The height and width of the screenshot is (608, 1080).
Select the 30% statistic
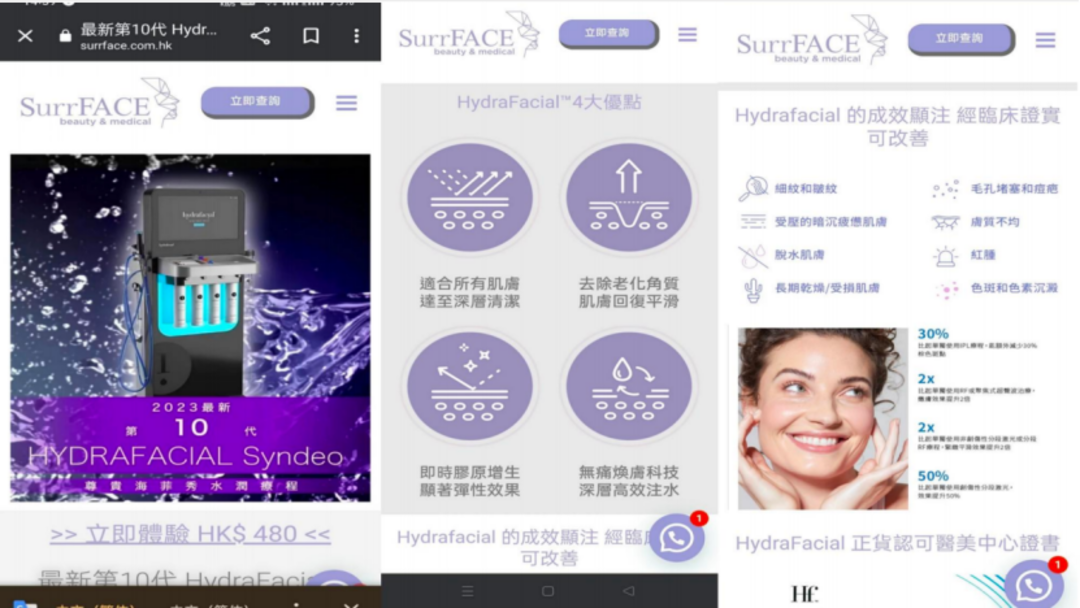click(x=933, y=334)
